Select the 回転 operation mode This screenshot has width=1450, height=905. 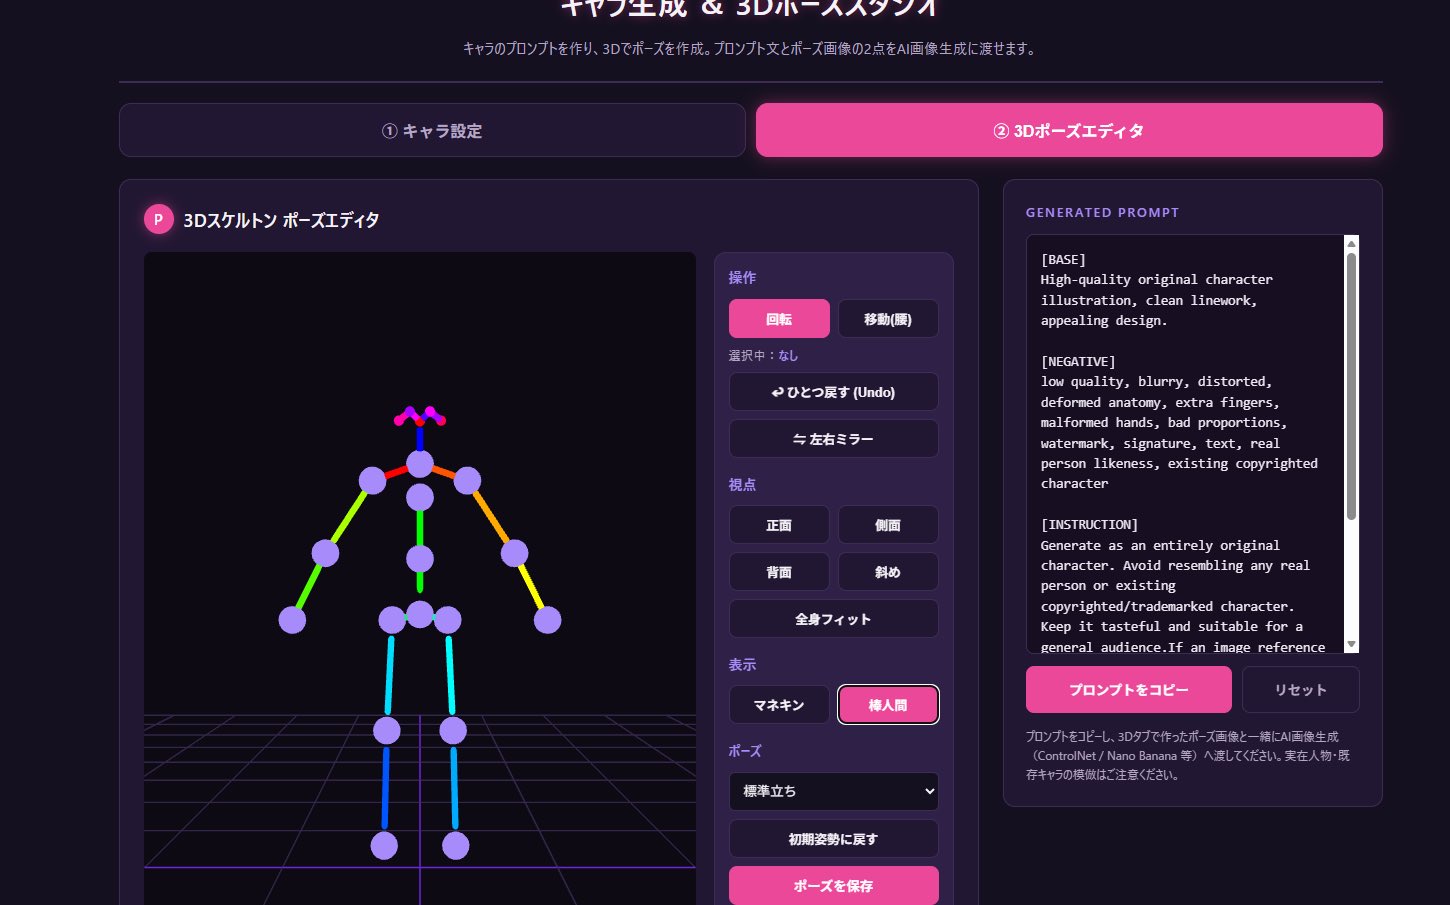tap(779, 319)
